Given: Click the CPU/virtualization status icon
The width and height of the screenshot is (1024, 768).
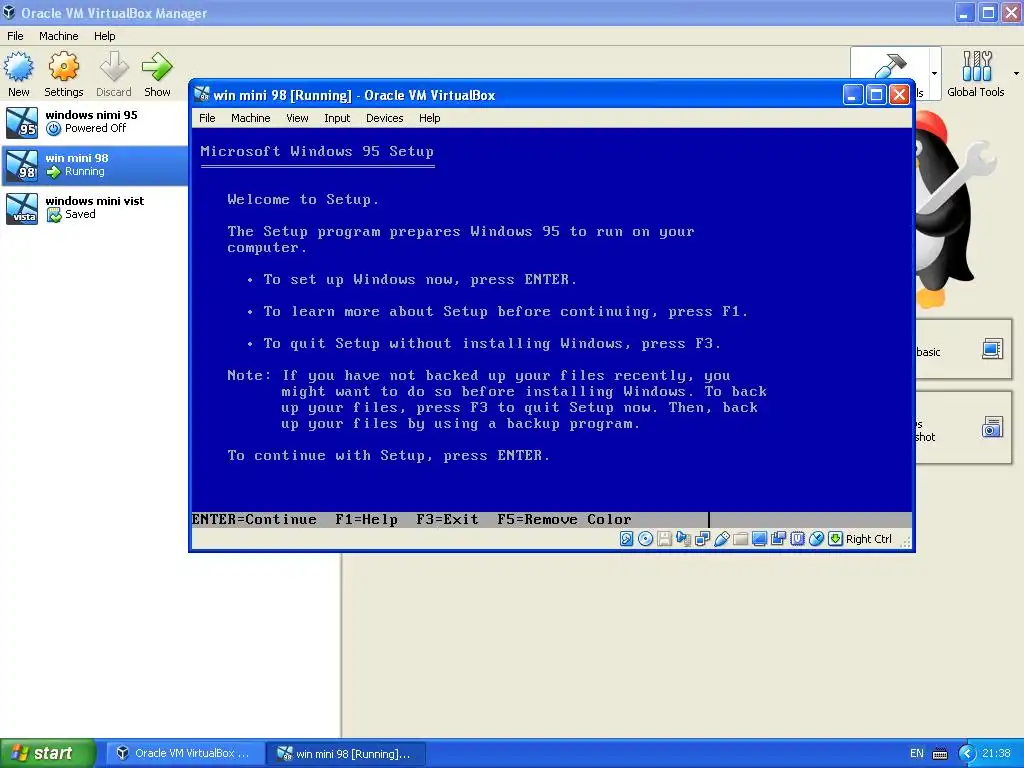Looking at the screenshot, I should point(797,539).
